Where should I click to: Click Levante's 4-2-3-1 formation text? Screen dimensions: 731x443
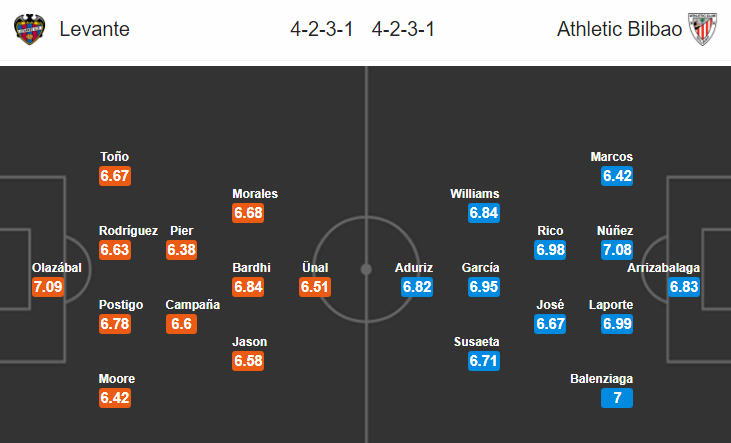click(x=322, y=29)
